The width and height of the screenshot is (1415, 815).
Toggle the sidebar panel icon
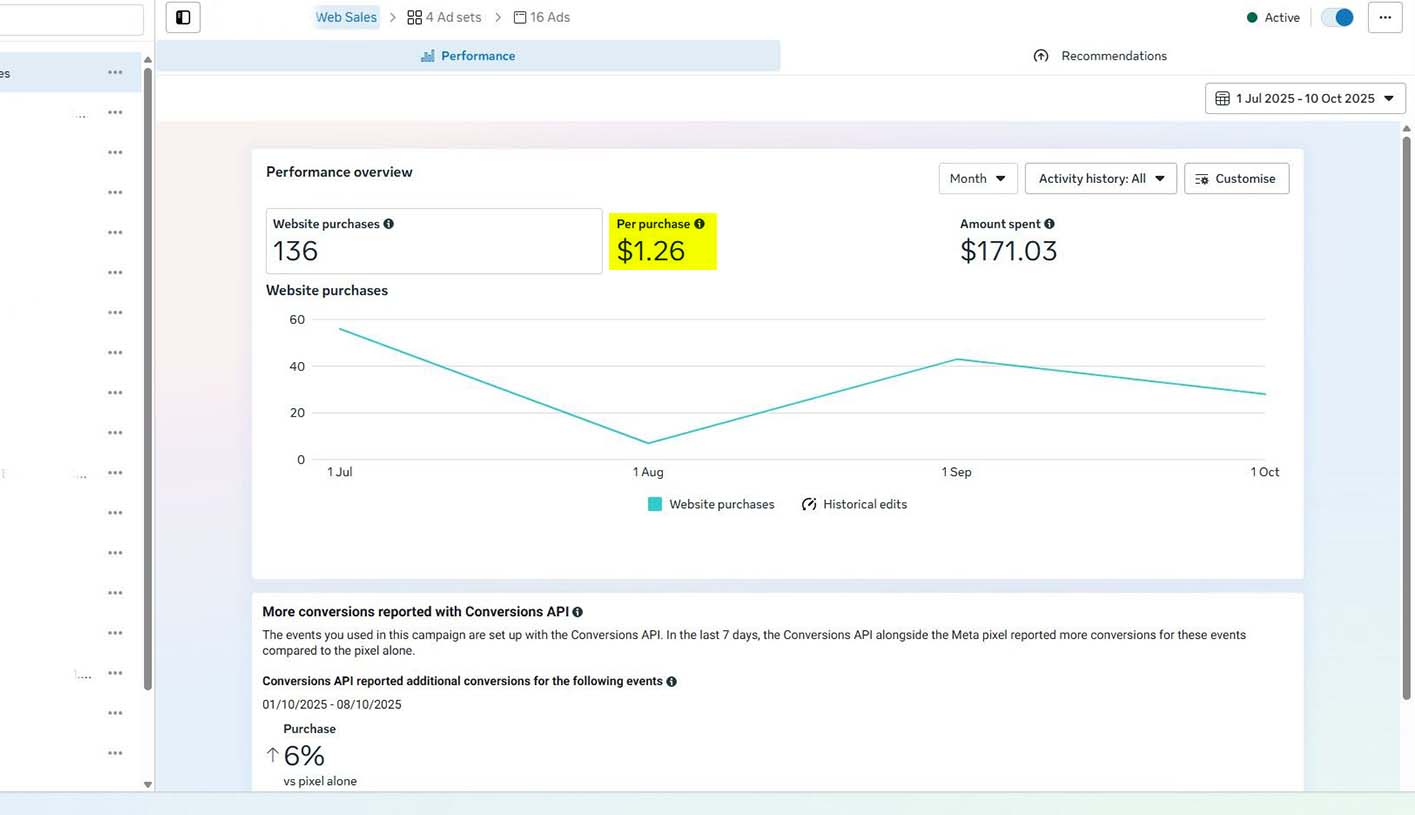coord(183,17)
